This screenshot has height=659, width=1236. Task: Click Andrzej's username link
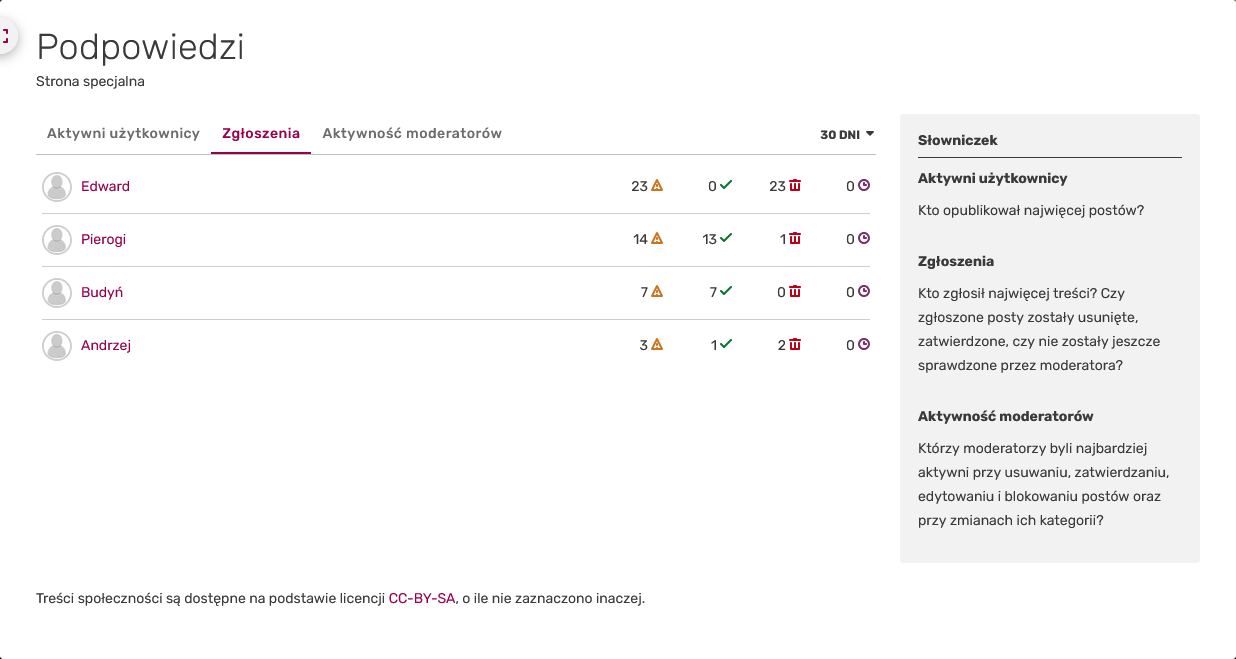106,345
